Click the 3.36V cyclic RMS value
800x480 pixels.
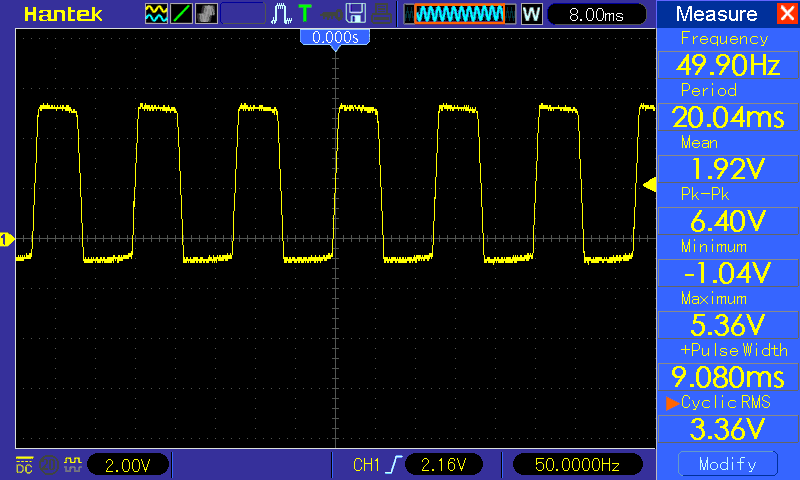[x=728, y=429]
